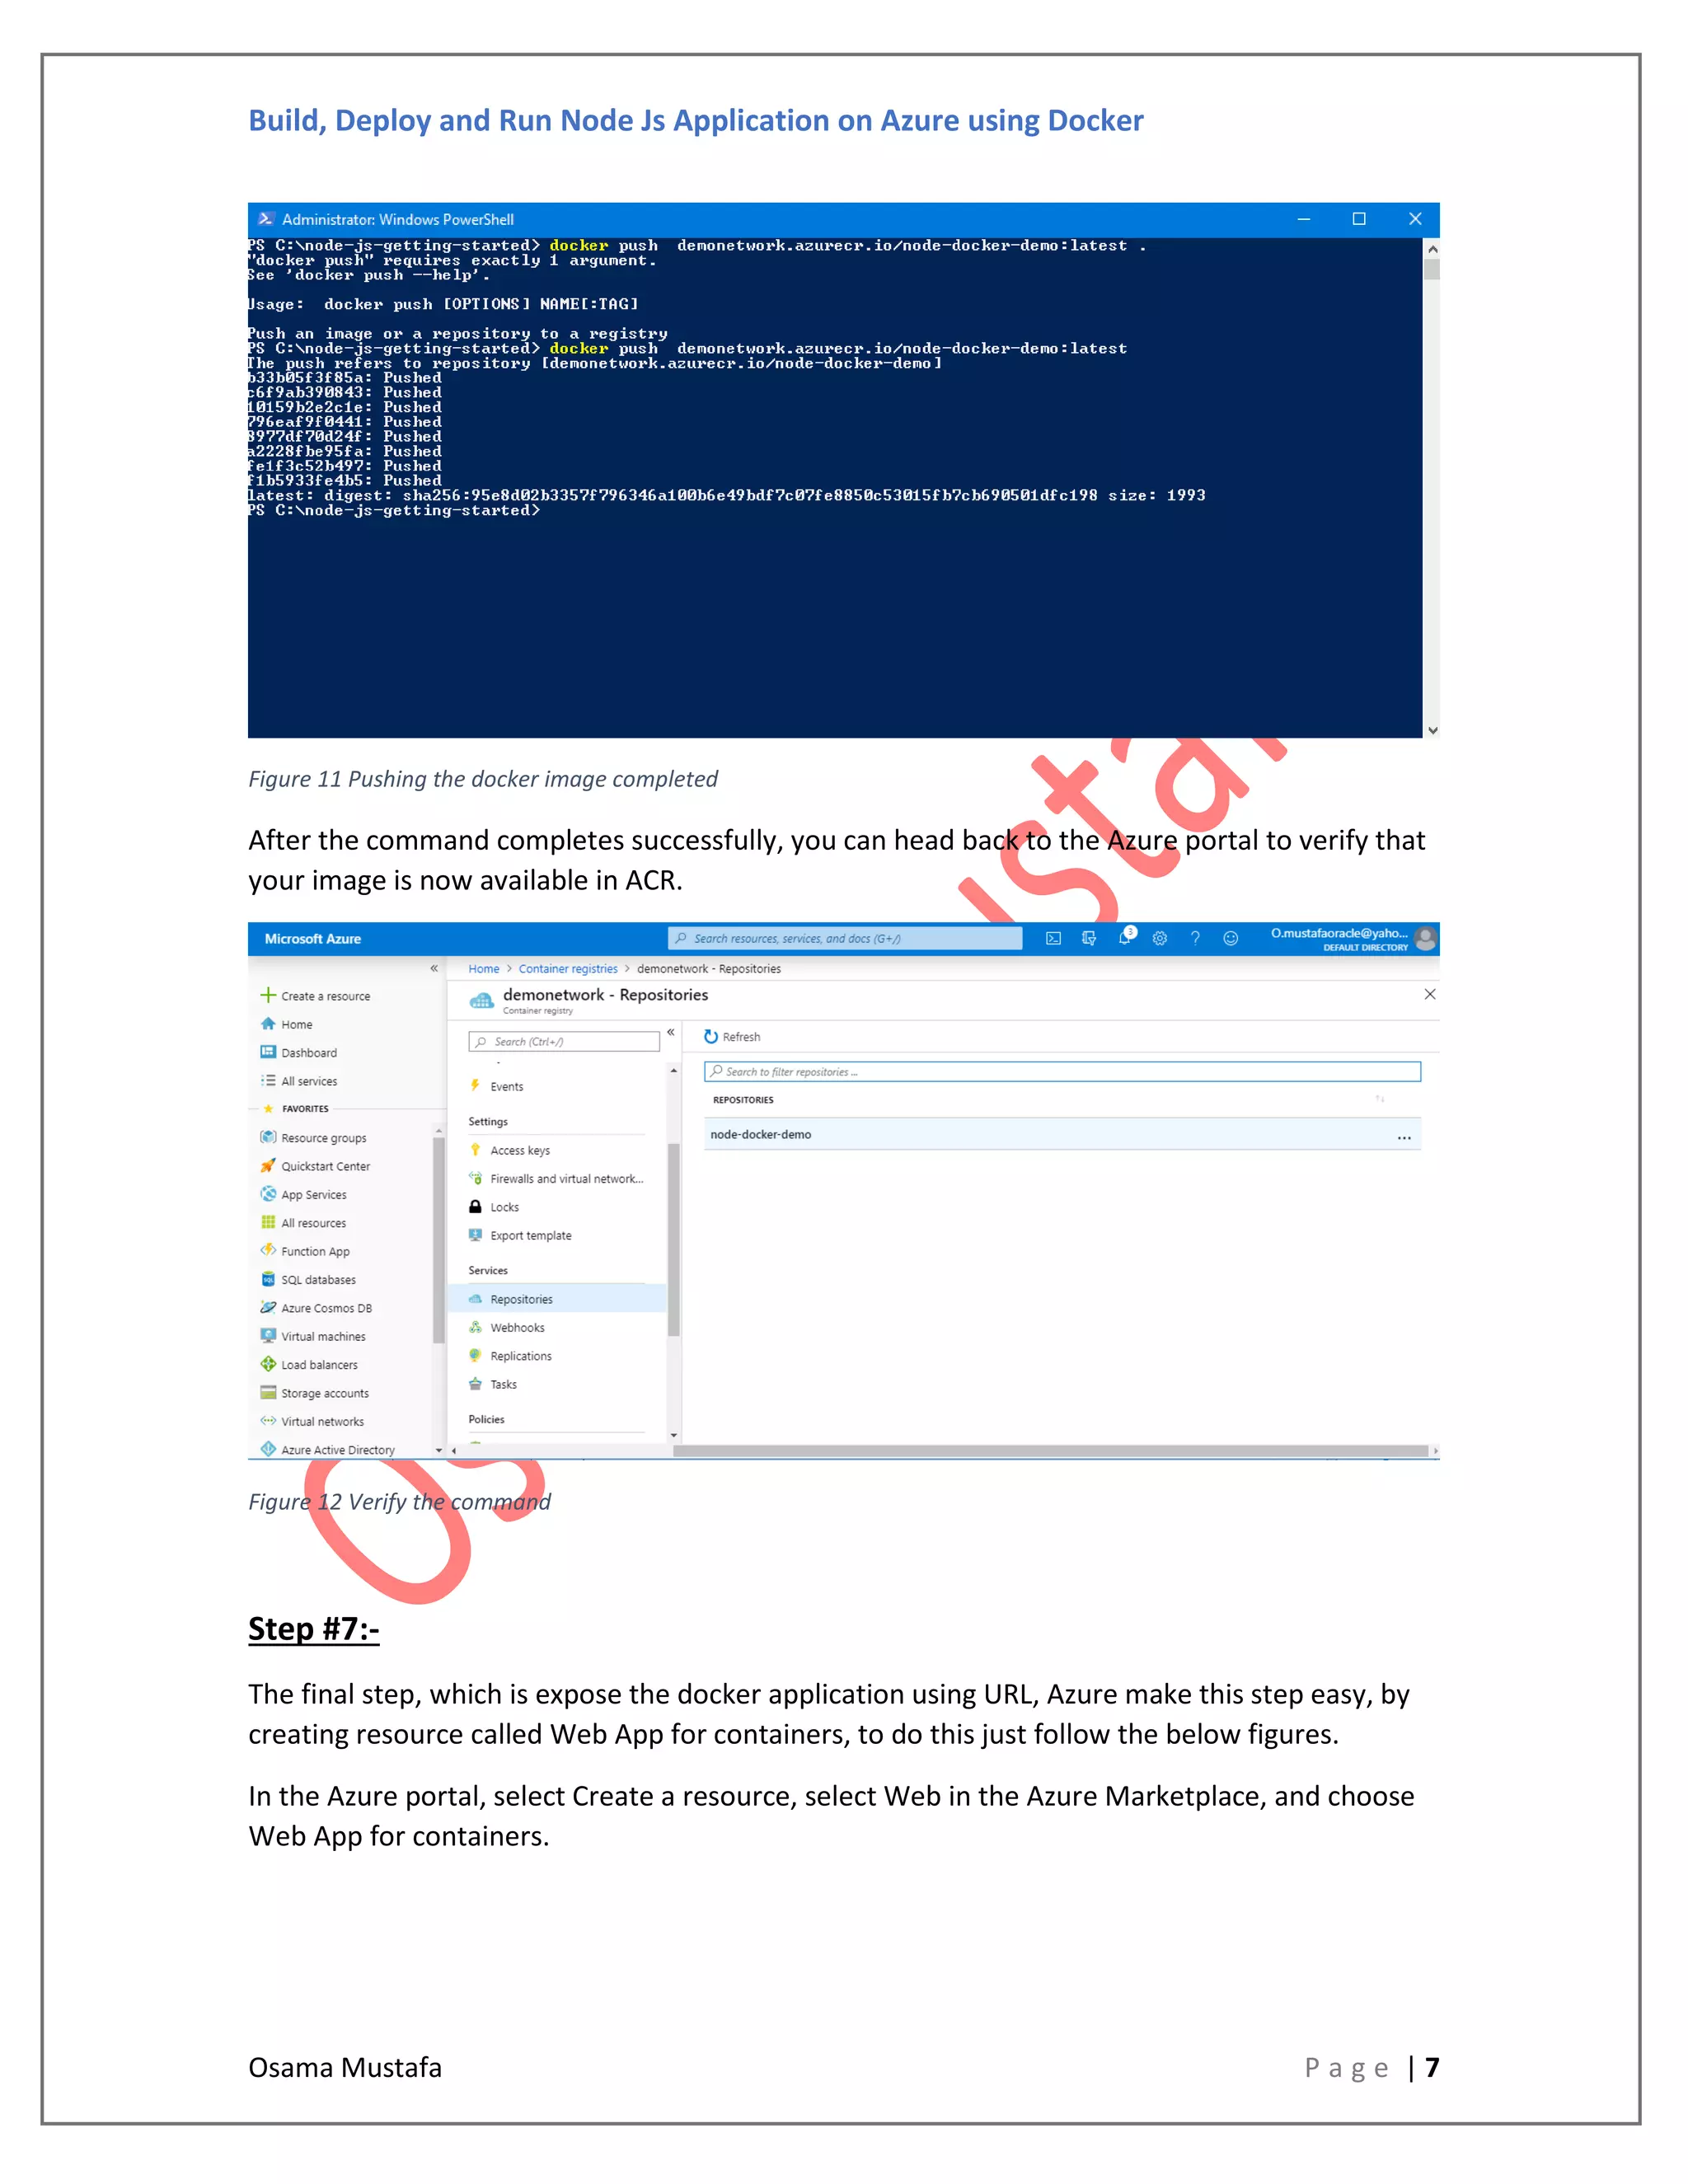Open Tasks under Services
The image size is (1688, 2184).
coord(504,1385)
